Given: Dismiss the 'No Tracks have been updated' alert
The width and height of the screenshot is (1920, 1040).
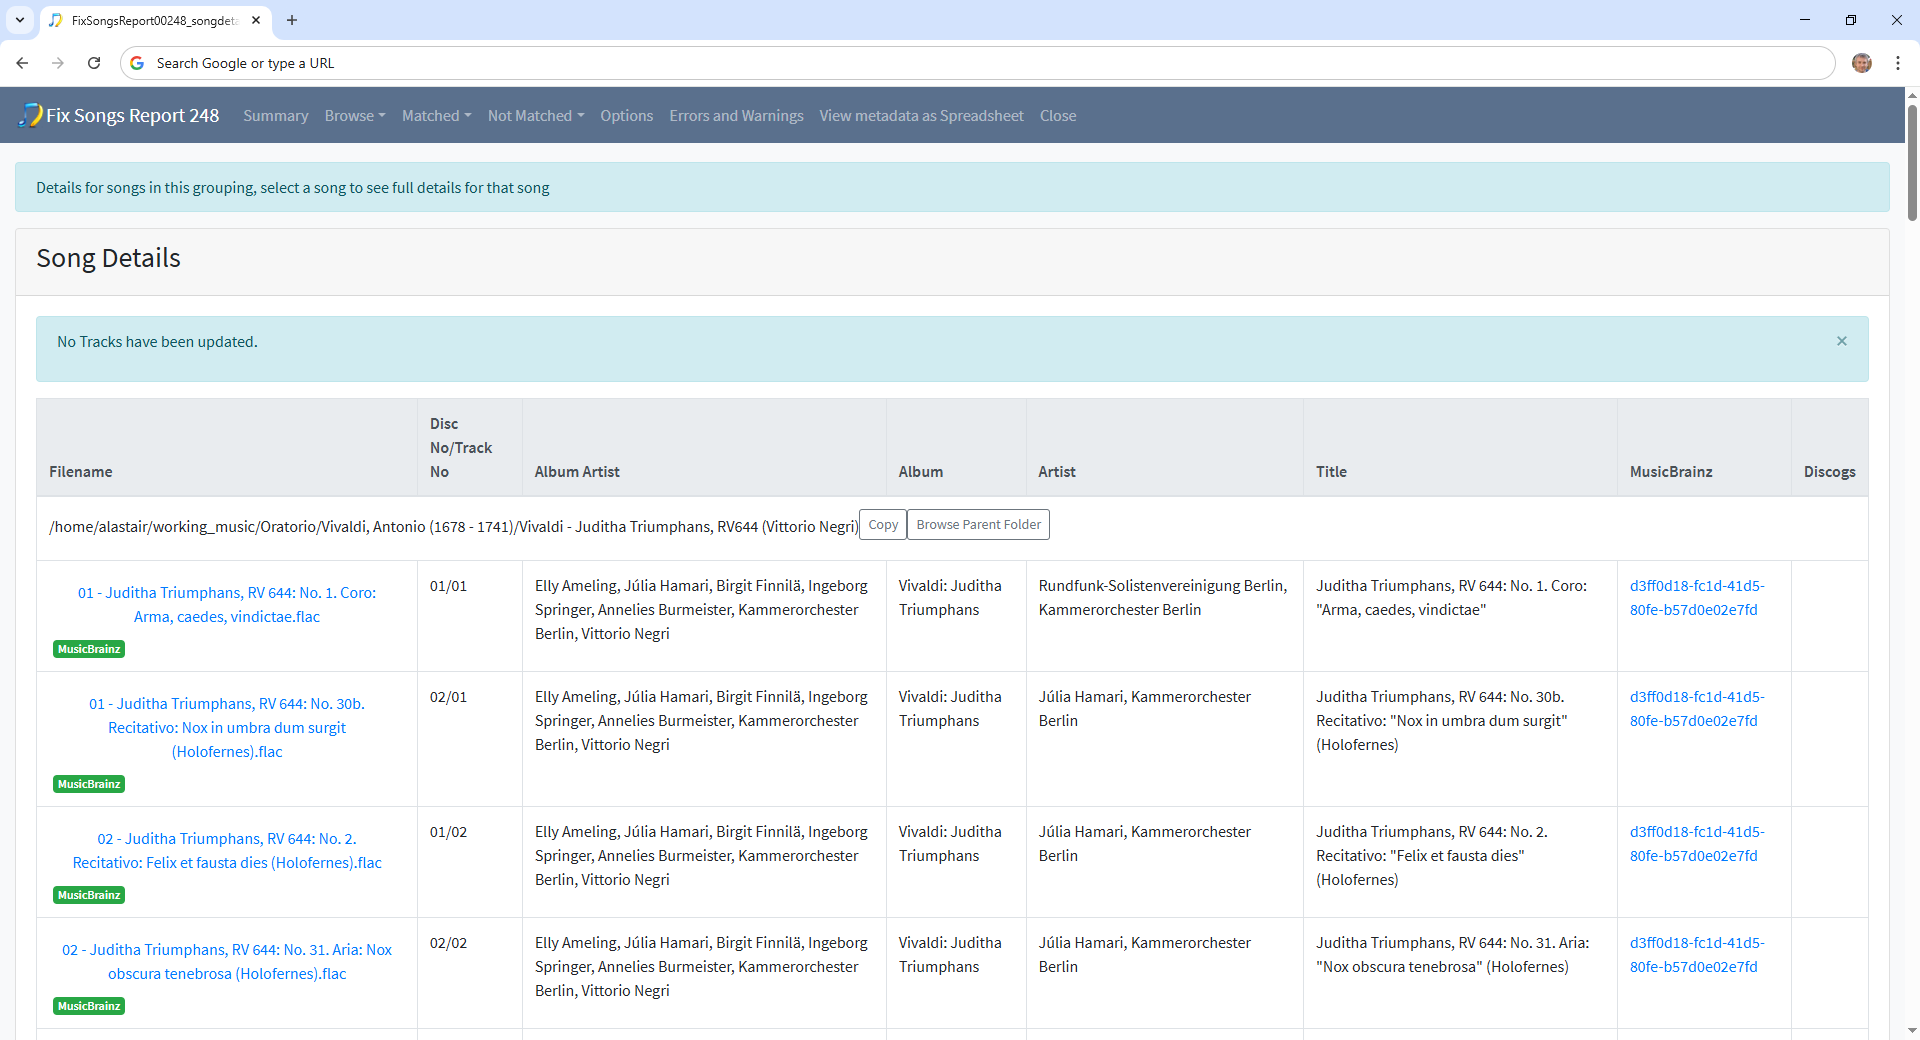Looking at the screenshot, I should click(1841, 342).
